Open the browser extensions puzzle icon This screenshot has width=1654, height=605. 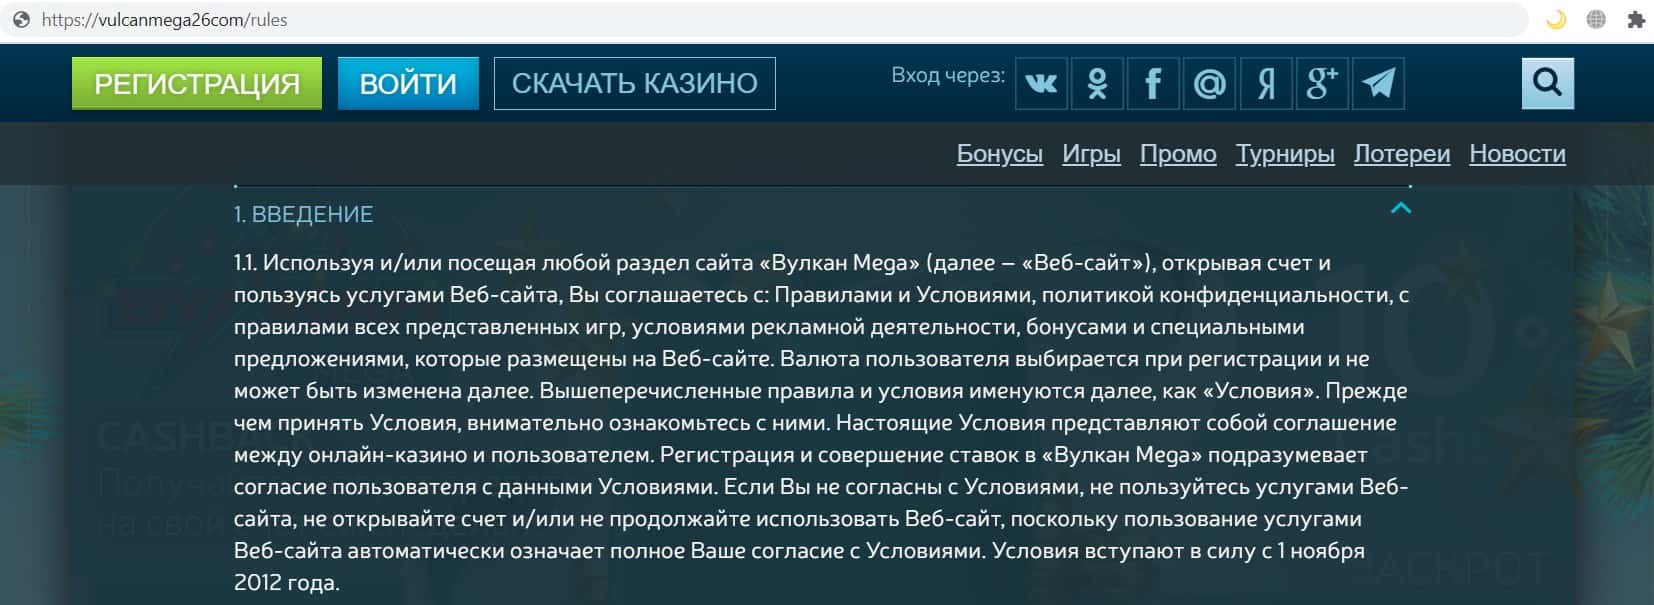1635,19
